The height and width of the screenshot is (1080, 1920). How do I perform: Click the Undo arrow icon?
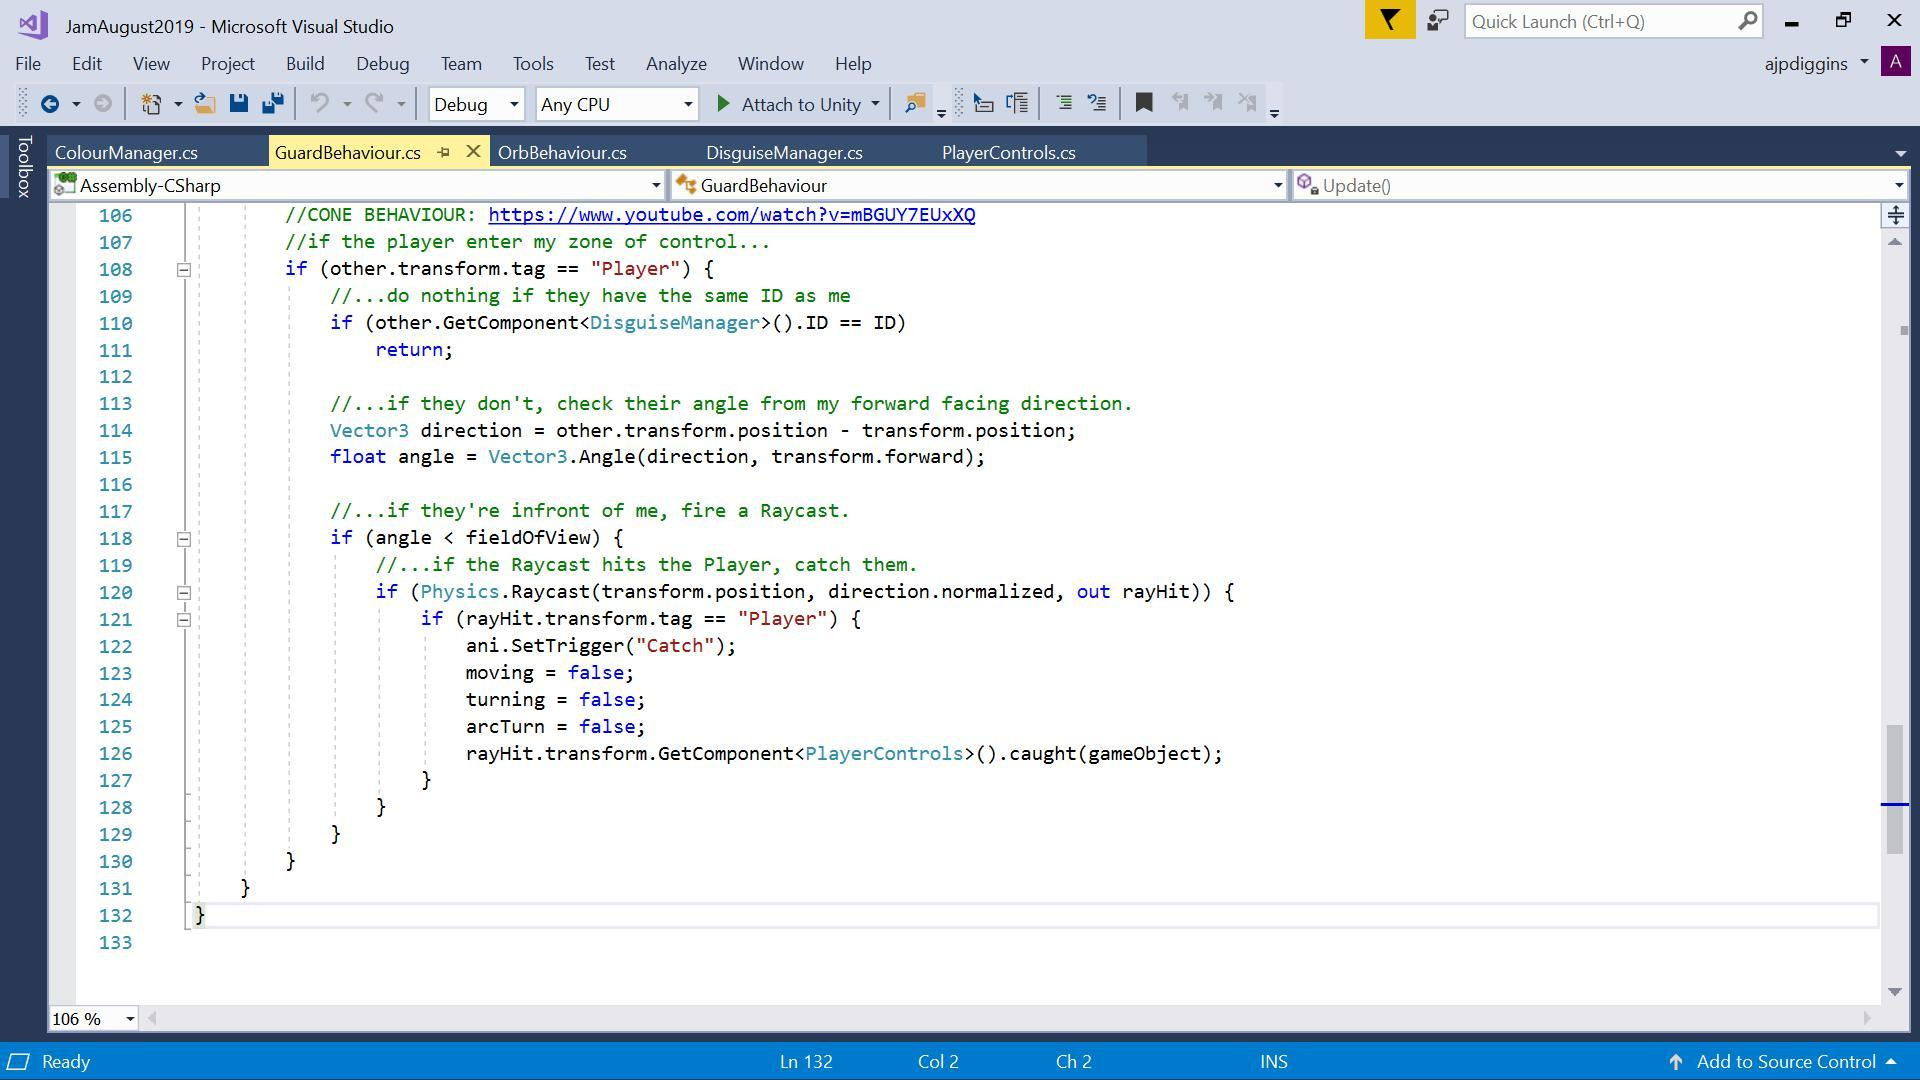320,103
